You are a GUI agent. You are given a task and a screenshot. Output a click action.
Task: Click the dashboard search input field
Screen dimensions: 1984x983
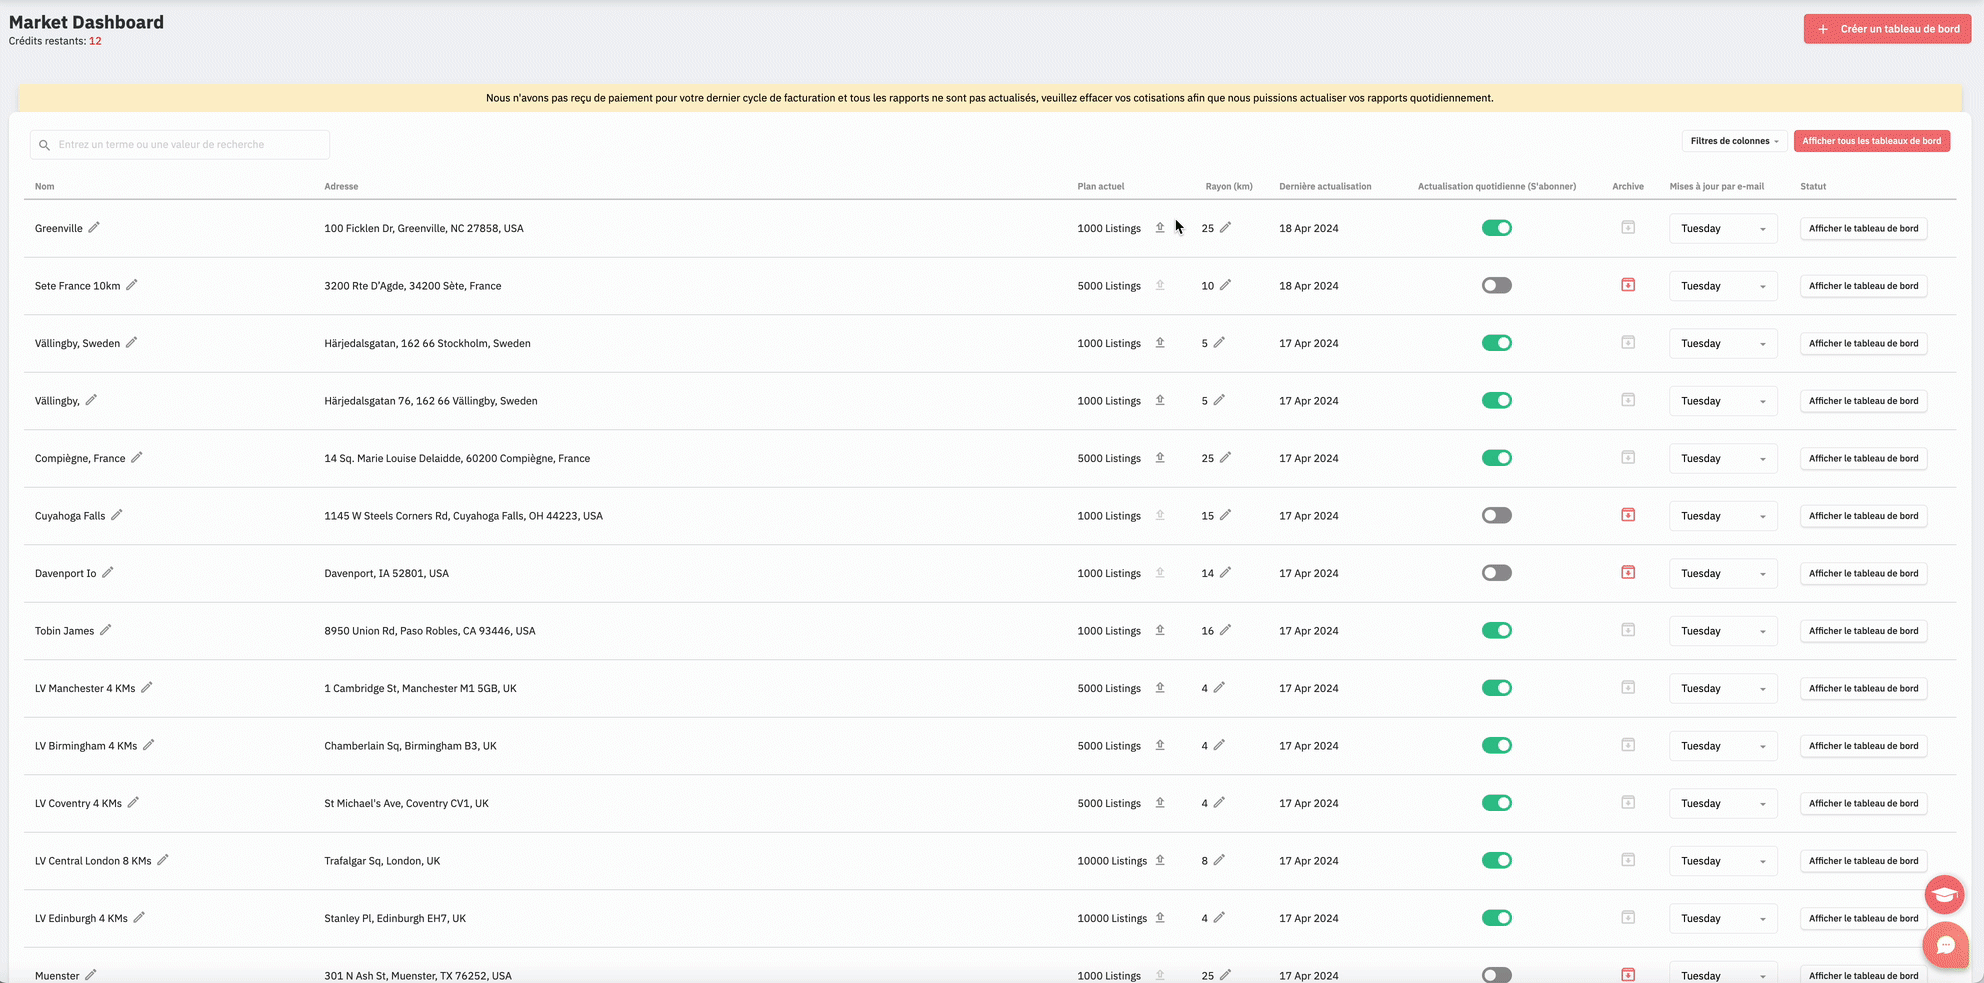click(x=180, y=145)
